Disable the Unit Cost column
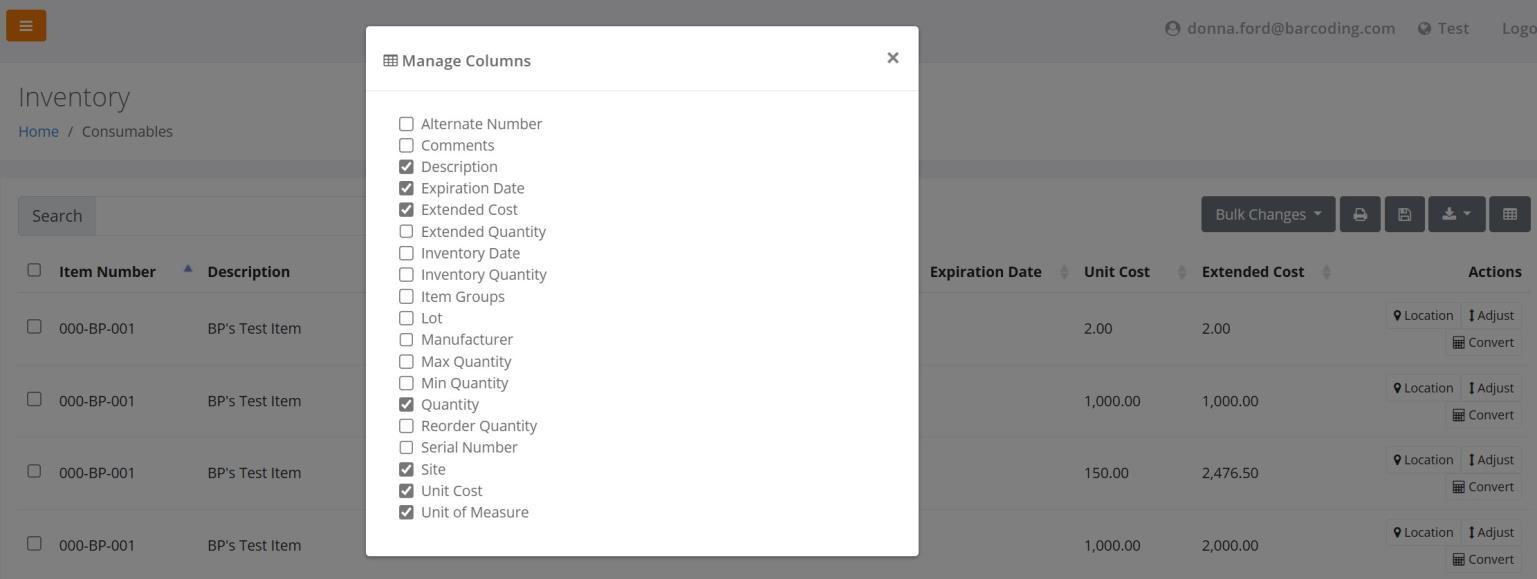The width and height of the screenshot is (1537, 579). click(x=406, y=491)
